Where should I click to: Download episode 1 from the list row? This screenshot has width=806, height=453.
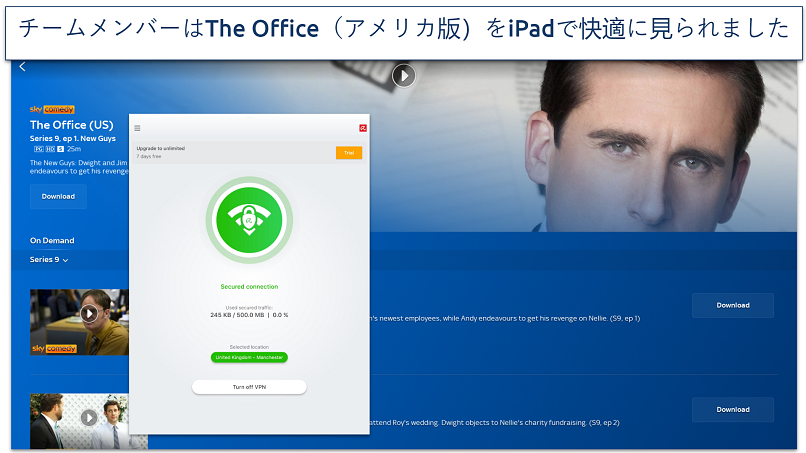click(732, 305)
